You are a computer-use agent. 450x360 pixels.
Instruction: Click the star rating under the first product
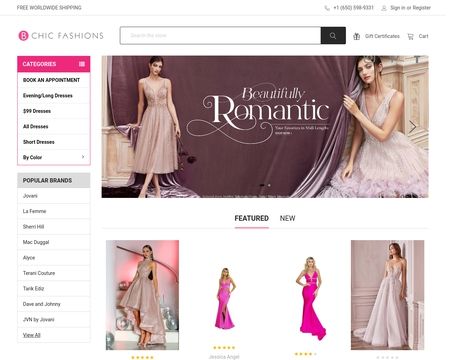point(142,357)
